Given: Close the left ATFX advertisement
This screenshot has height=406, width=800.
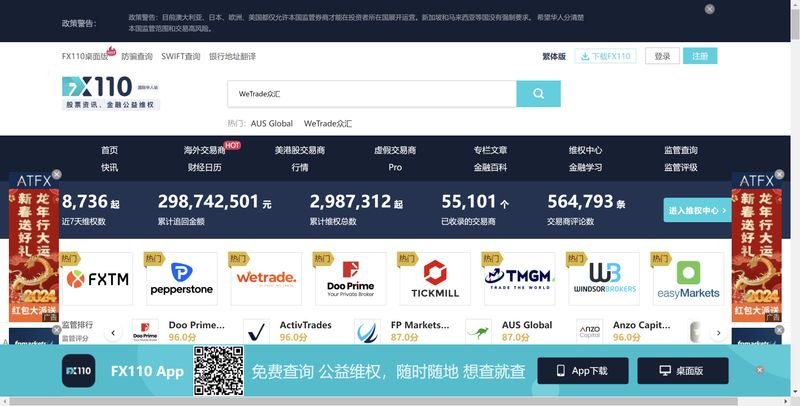Looking at the screenshot, I should [x=57, y=174].
